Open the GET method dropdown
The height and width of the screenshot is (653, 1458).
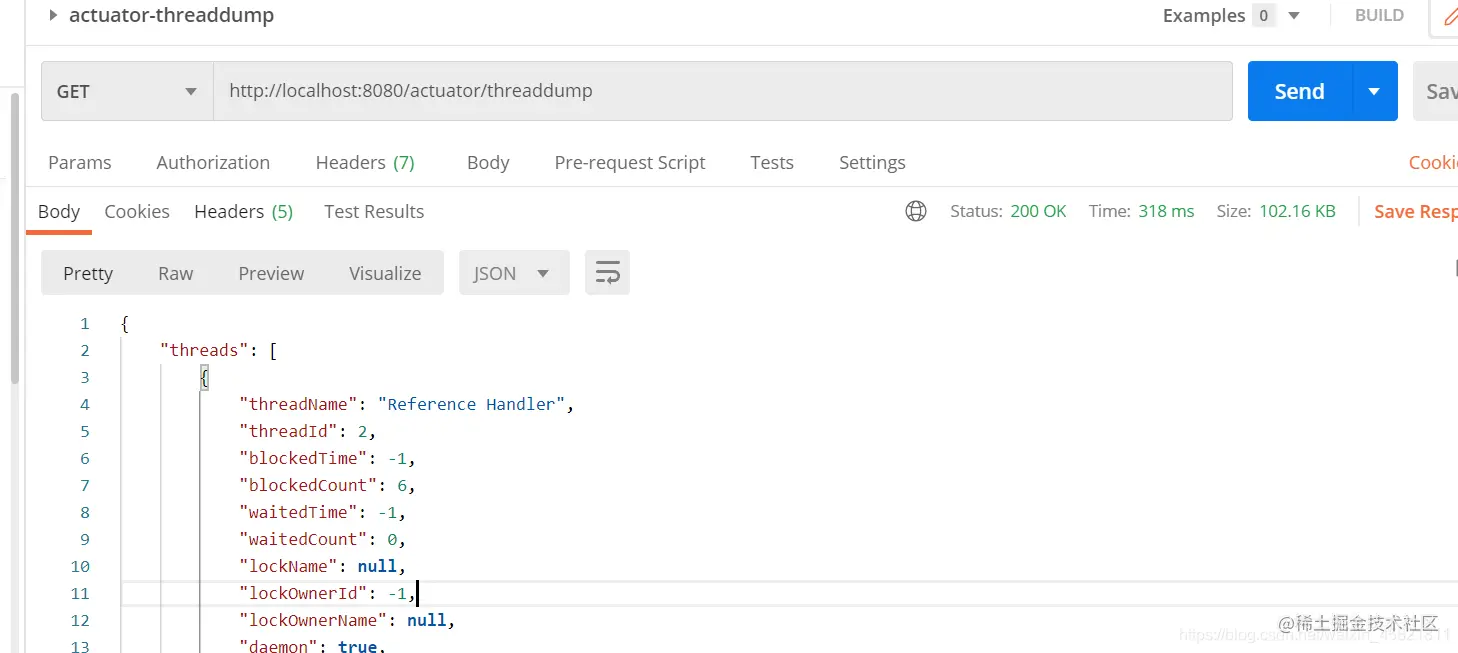[x=127, y=91]
